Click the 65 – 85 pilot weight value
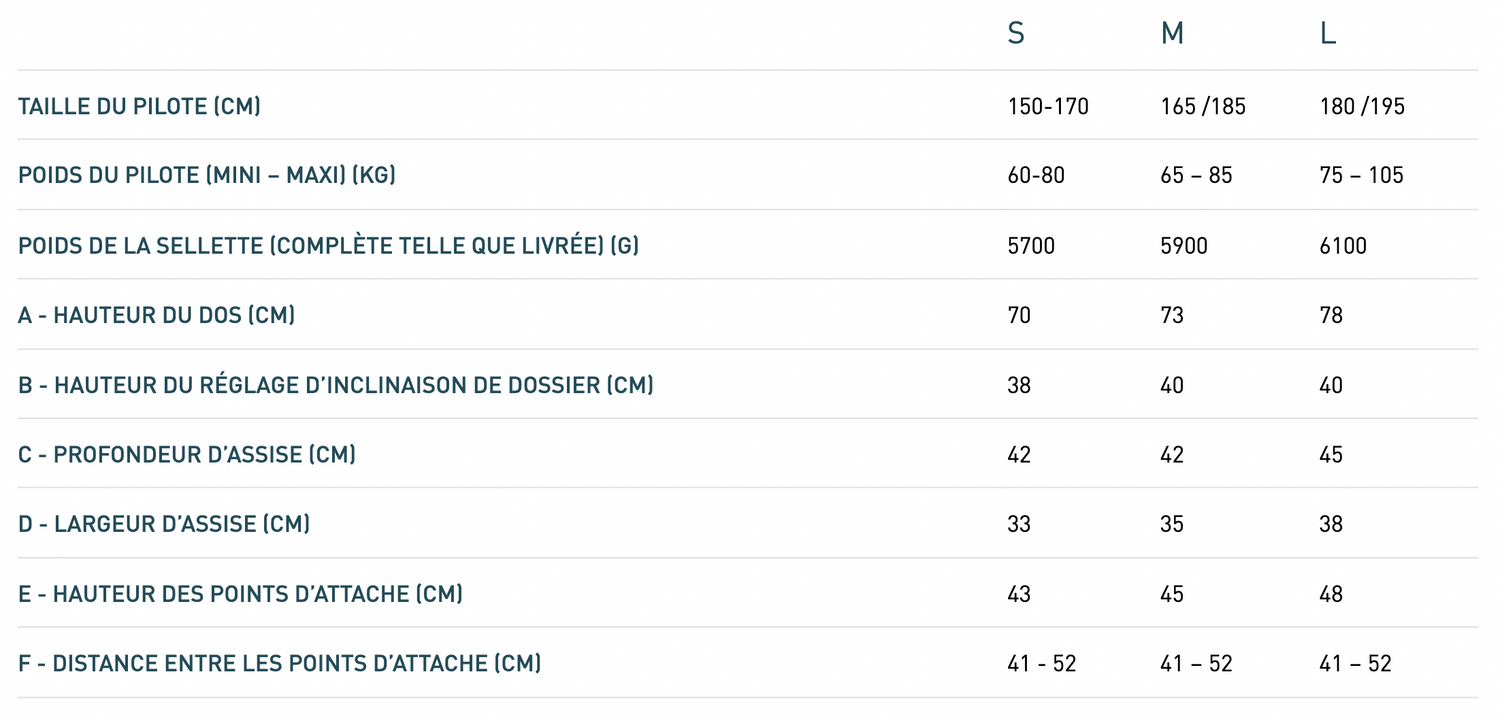The height and width of the screenshot is (721, 1500). tap(1196, 175)
